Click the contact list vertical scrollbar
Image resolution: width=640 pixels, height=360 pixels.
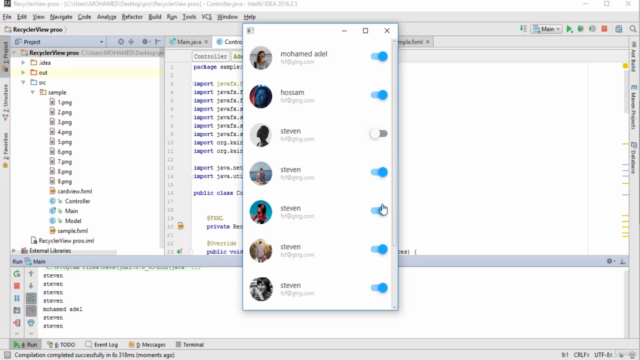point(394,145)
